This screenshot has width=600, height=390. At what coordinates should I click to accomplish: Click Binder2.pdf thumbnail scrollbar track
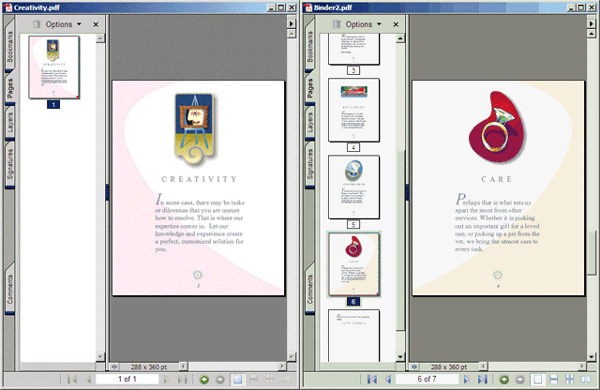pyautogui.click(x=400, y=96)
